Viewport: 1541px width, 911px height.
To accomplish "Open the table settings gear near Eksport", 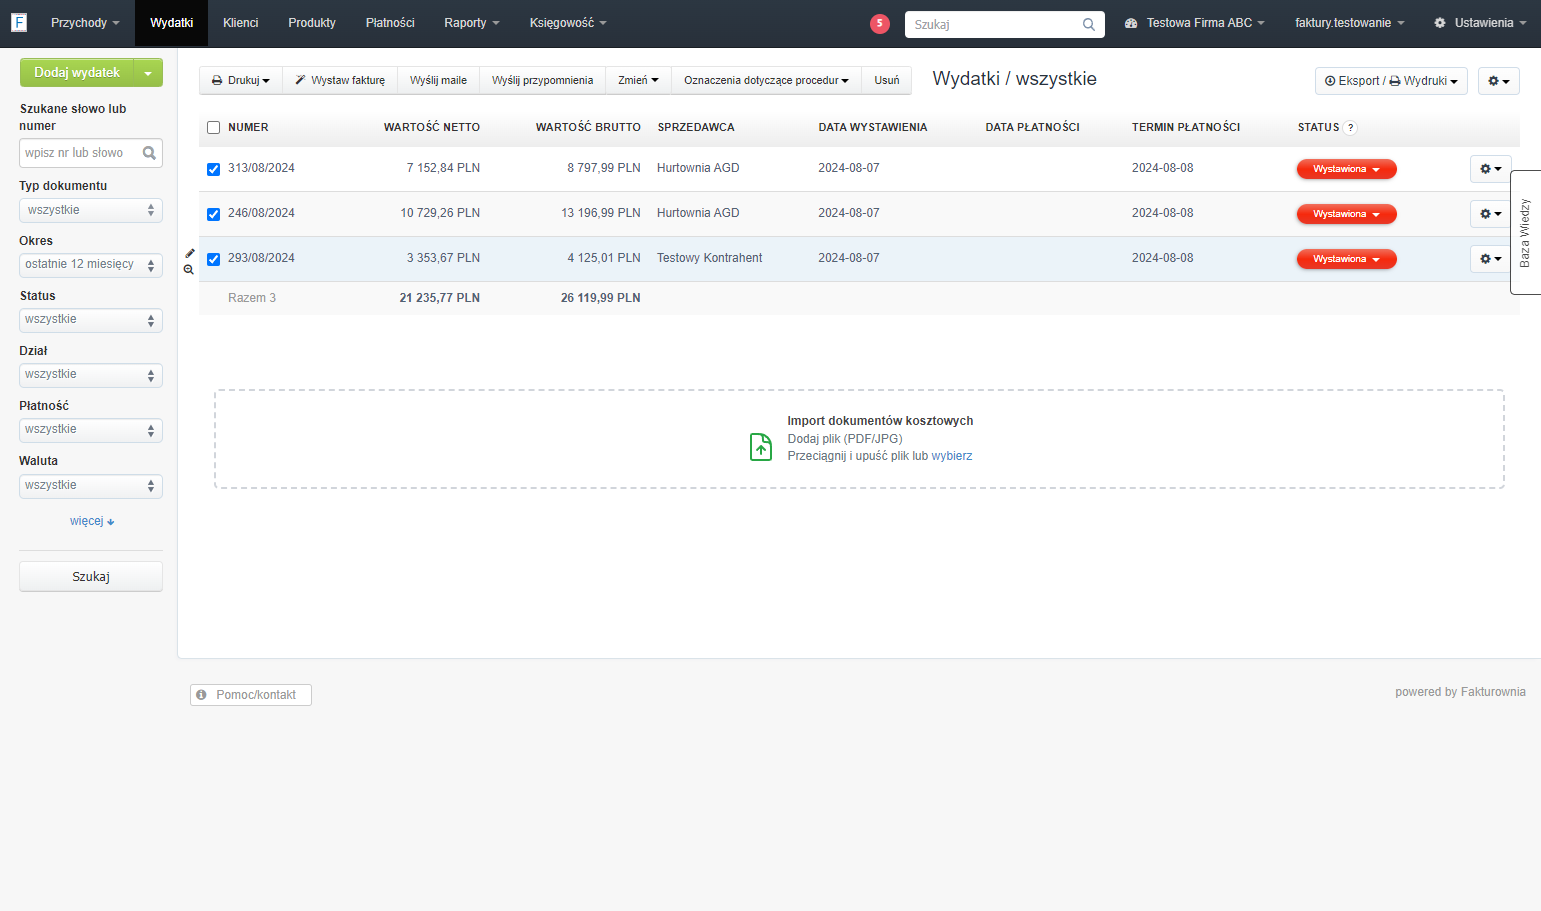I will coord(1498,81).
